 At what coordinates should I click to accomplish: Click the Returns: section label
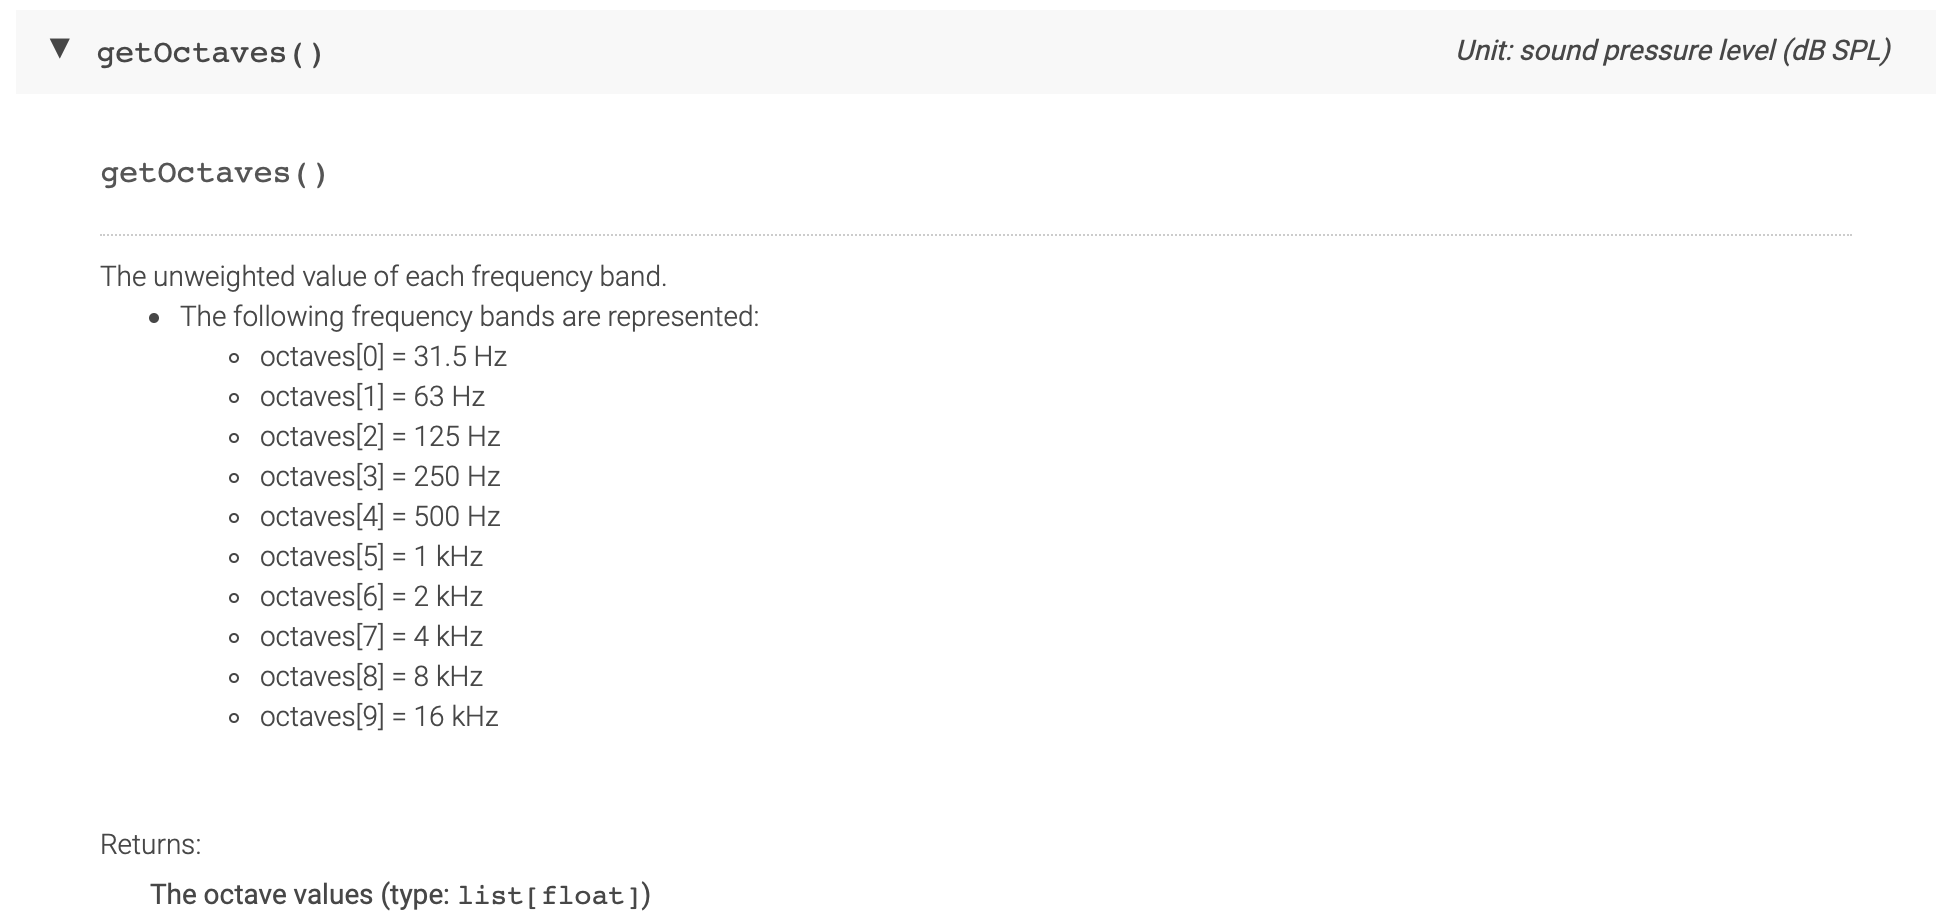(x=148, y=845)
